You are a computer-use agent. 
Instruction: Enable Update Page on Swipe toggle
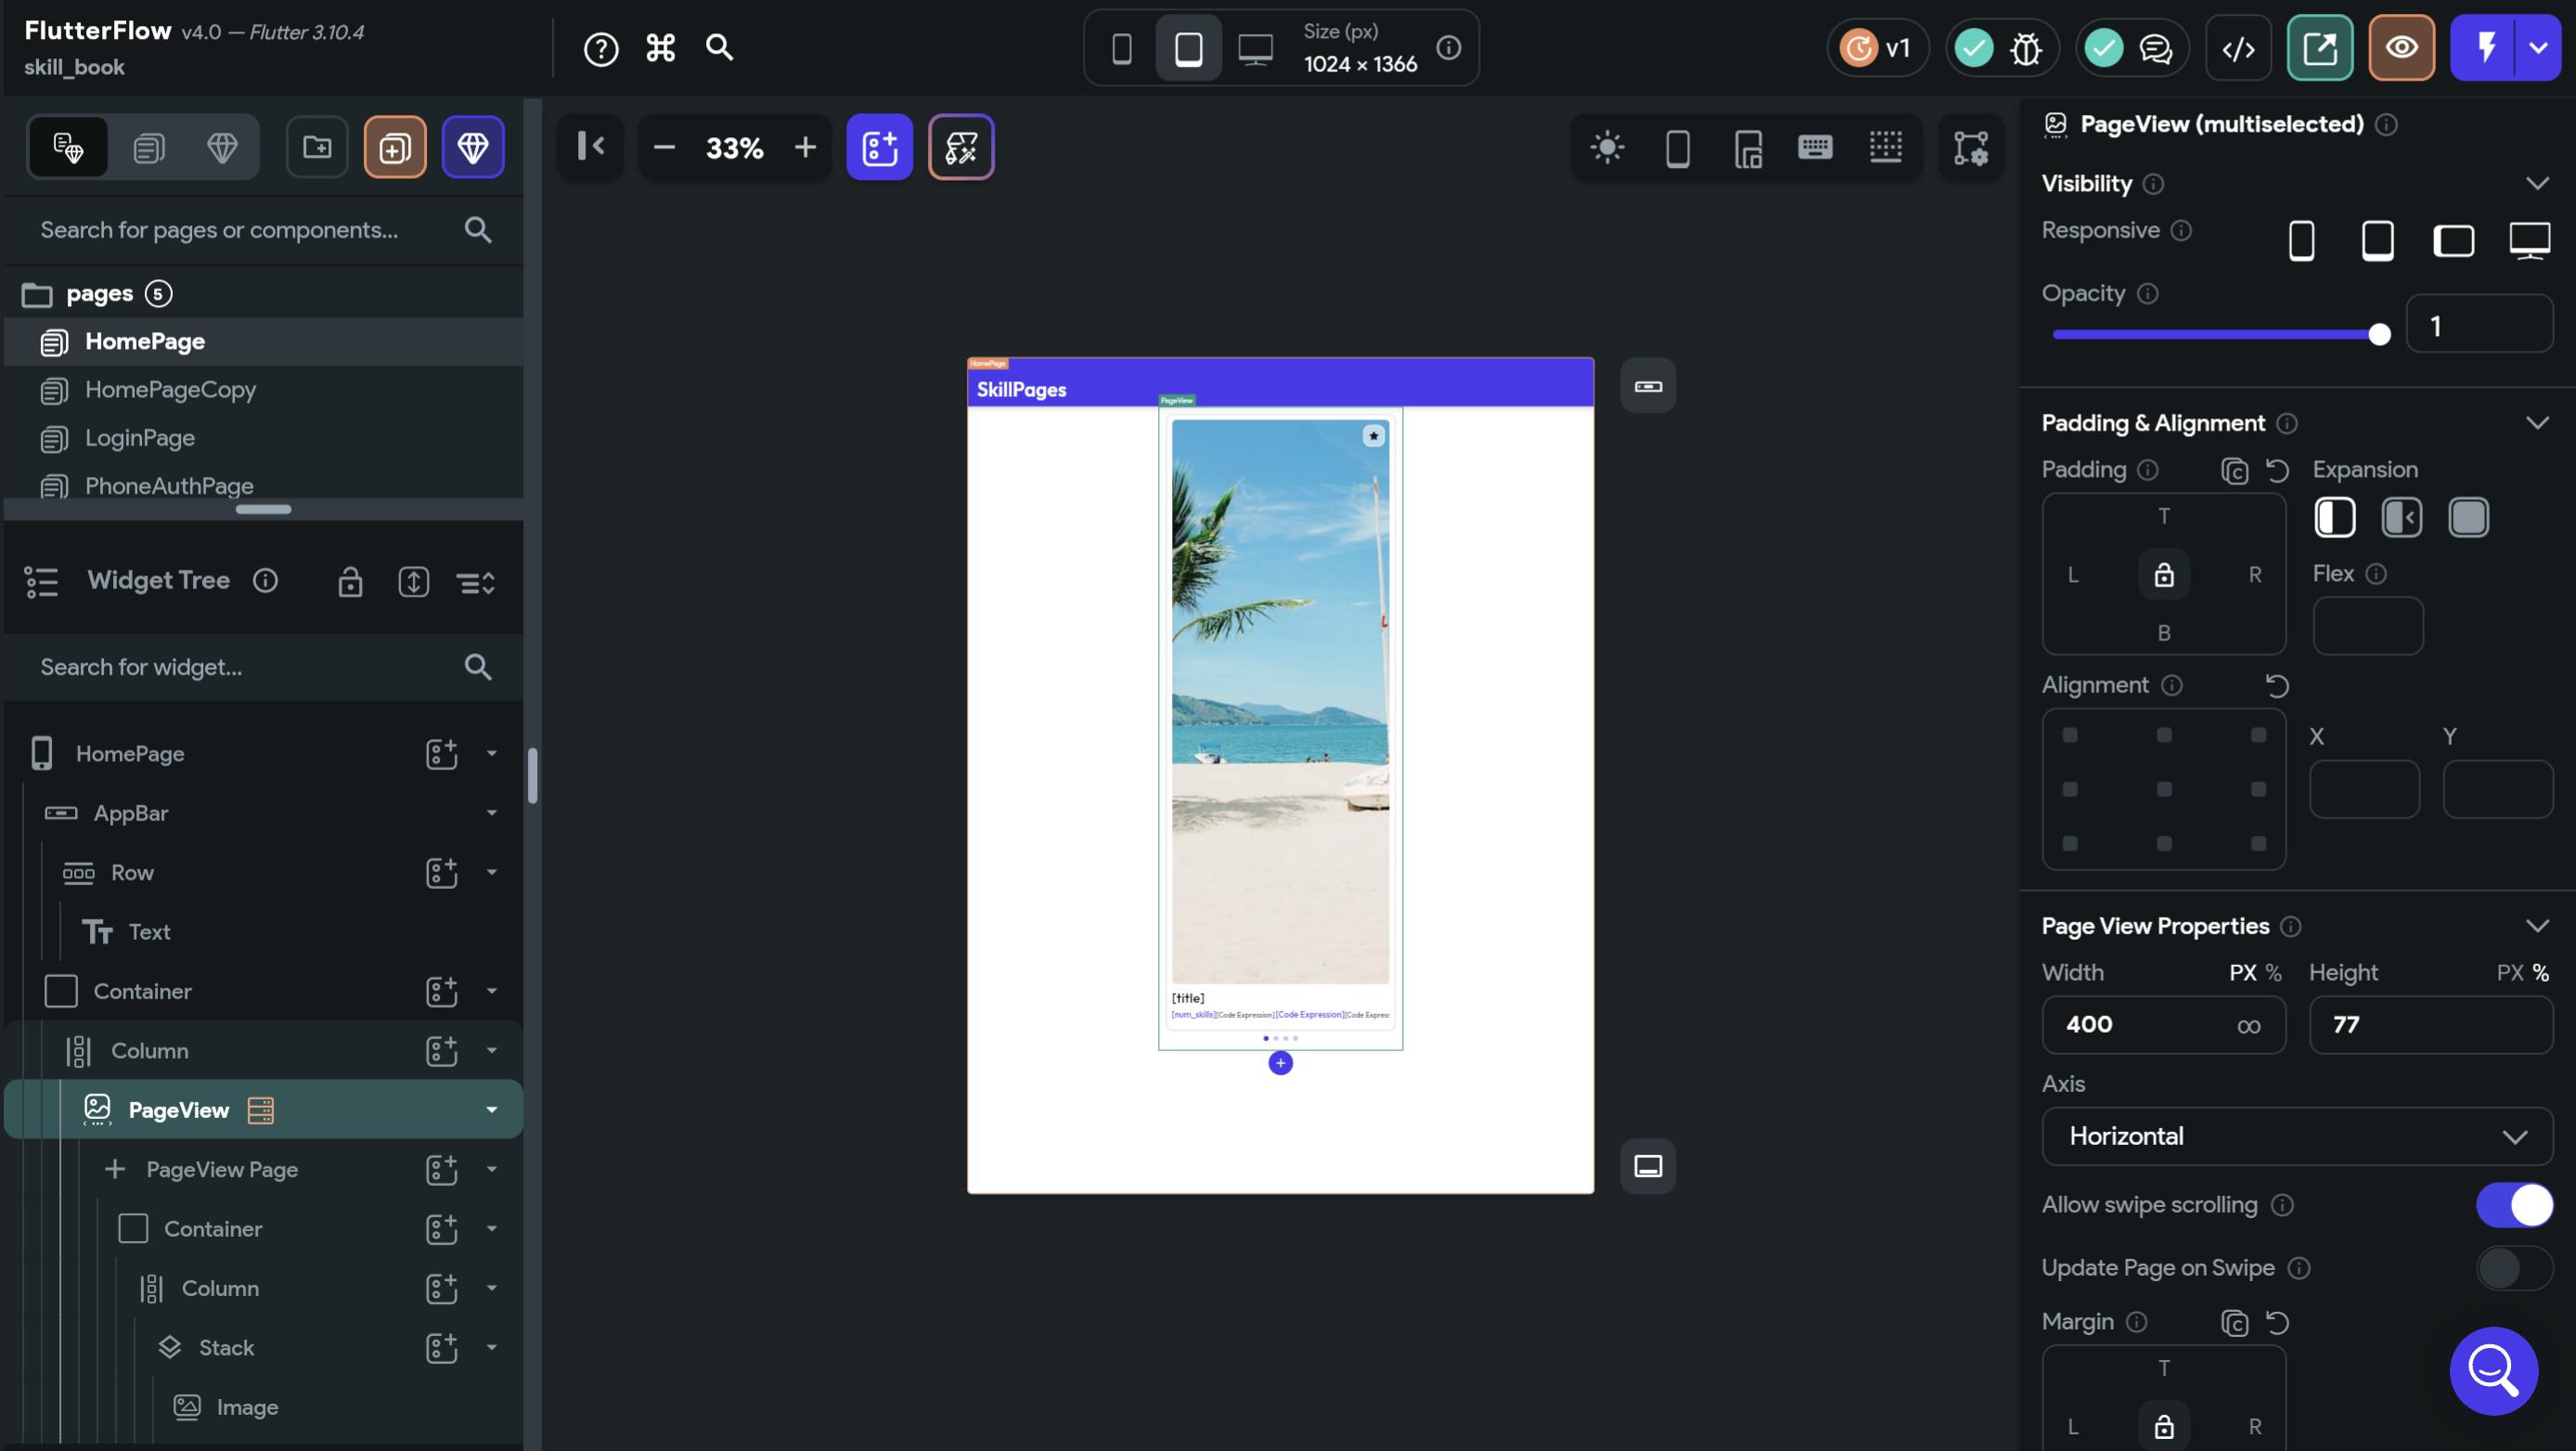[2514, 1268]
